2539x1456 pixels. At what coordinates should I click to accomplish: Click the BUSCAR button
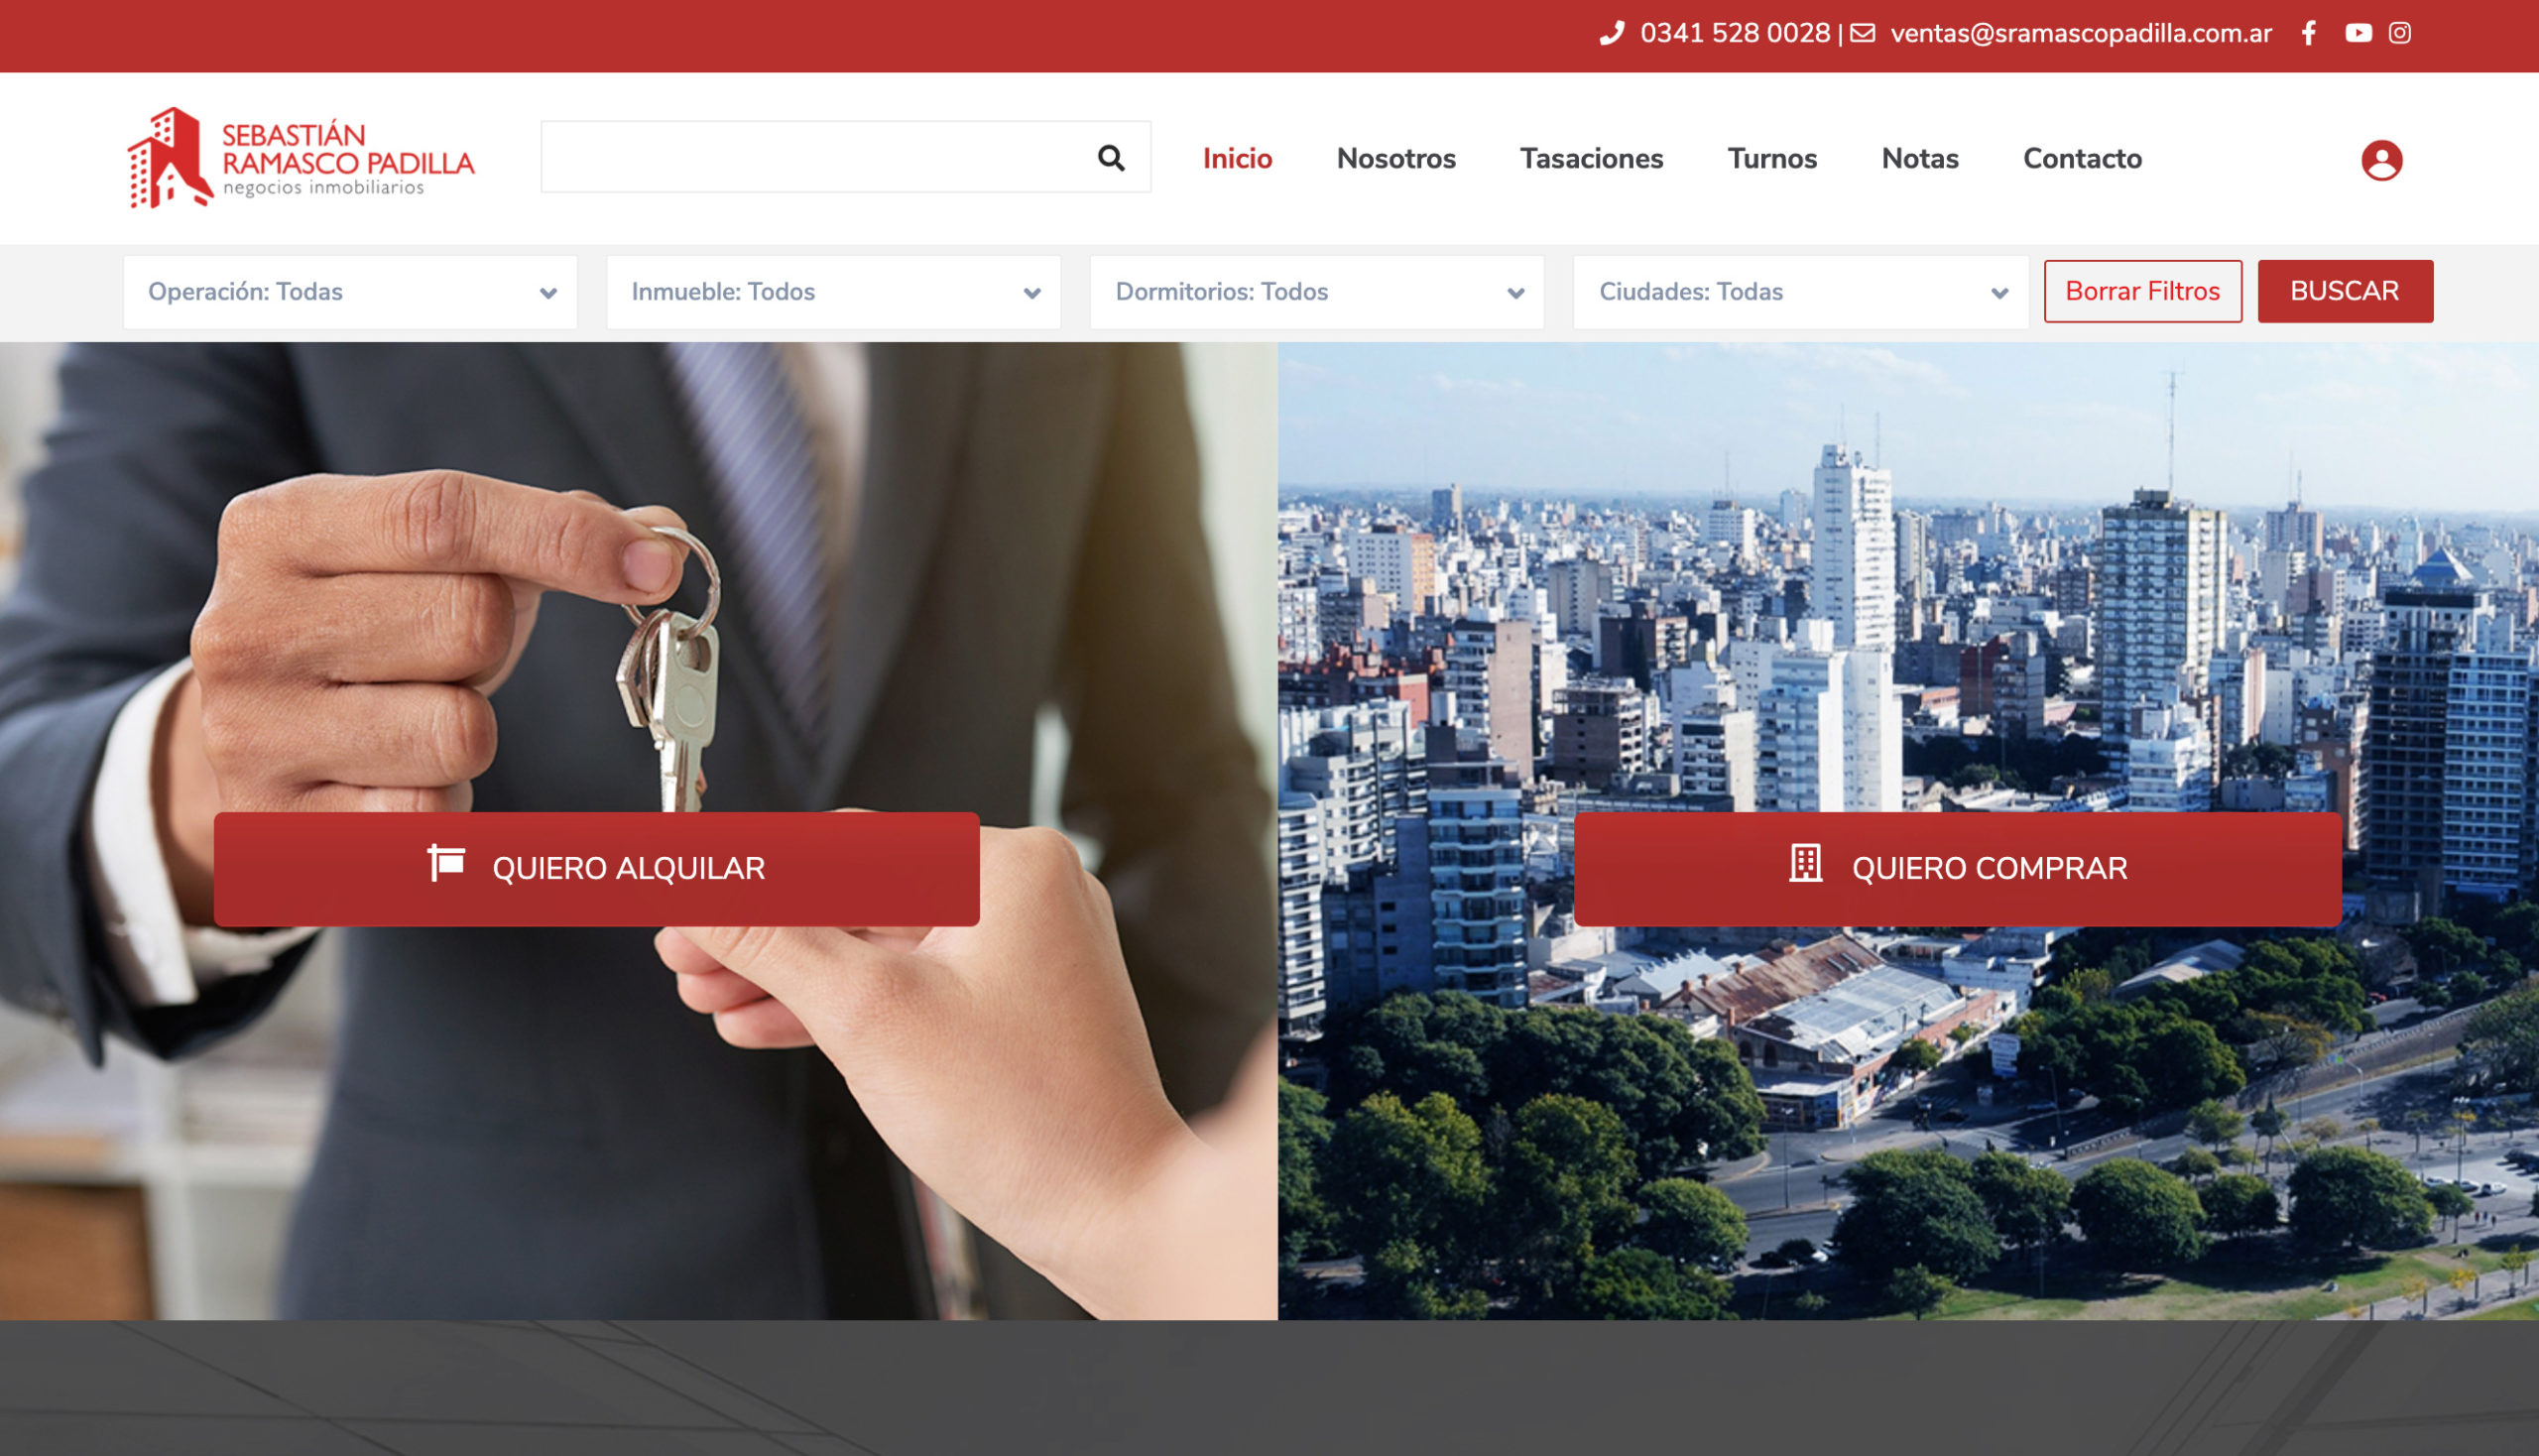(2345, 291)
